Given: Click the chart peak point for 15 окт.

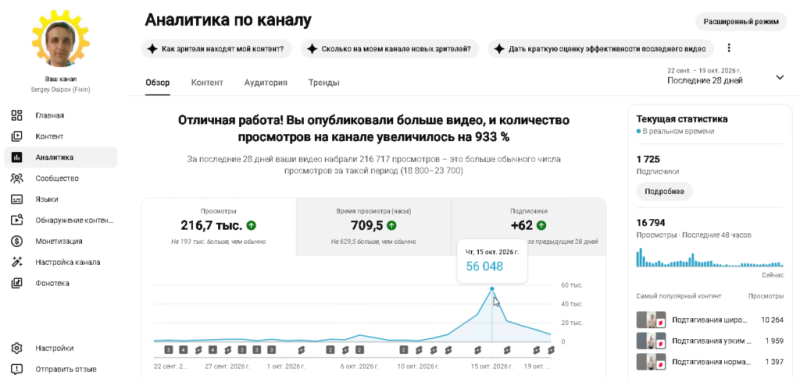Looking at the screenshot, I should point(492,289).
